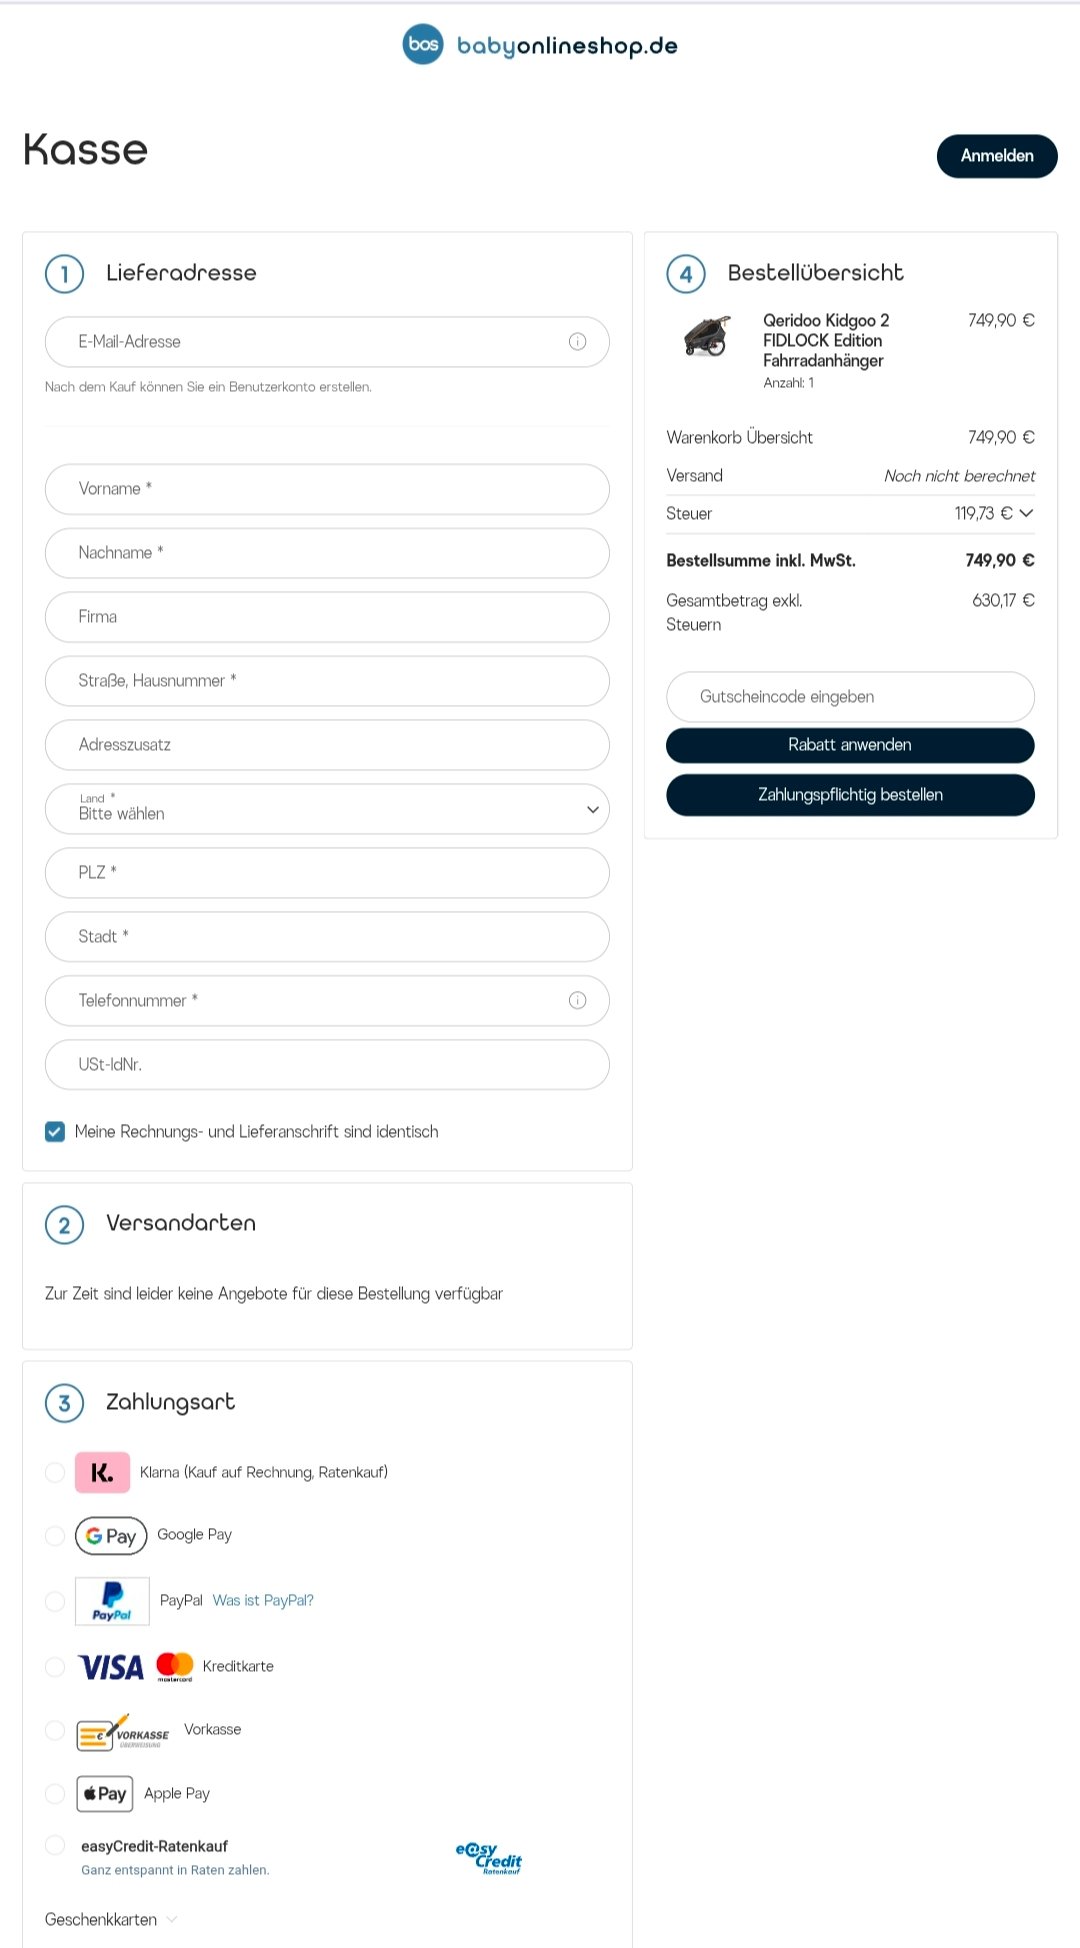Click the babyonlineshop.de logo
This screenshot has width=1080, height=1948.
[x=540, y=45]
